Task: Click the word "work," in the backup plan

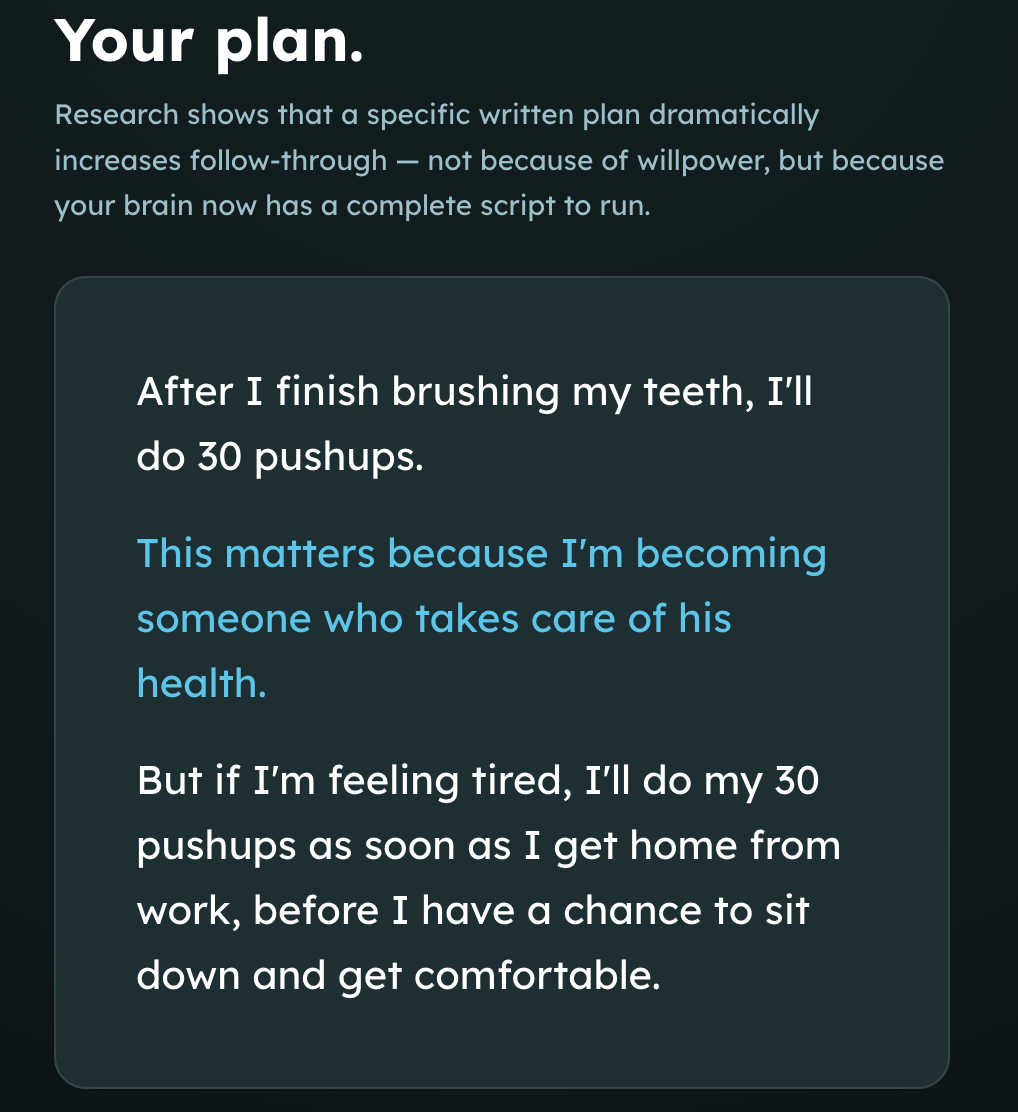Action: click(x=186, y=910)
